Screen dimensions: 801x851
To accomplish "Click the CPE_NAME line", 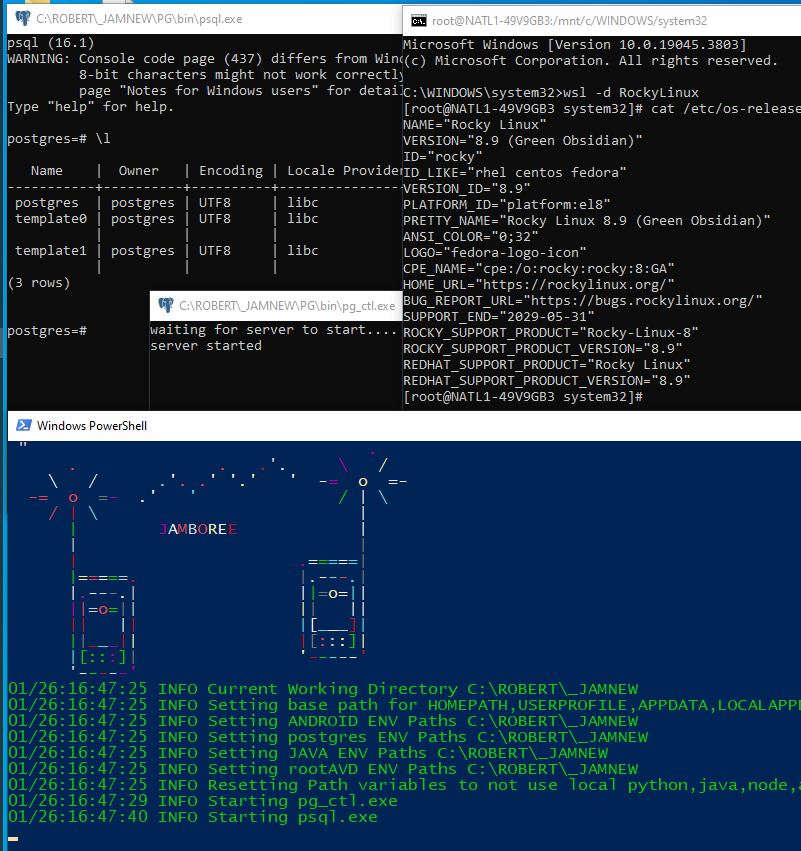I will point(538,269).
